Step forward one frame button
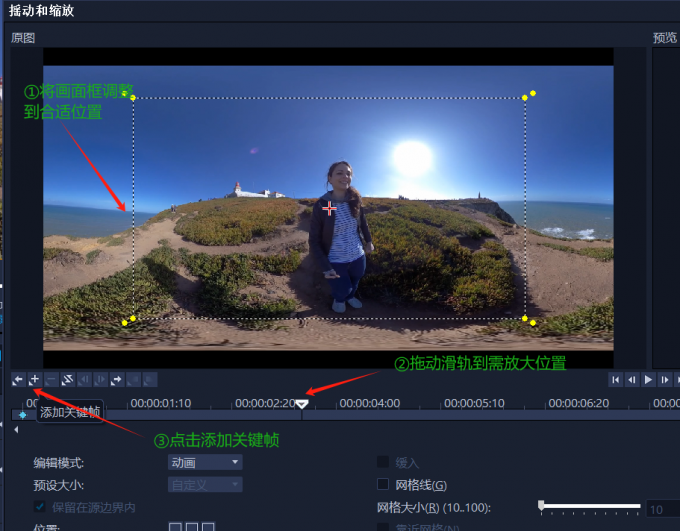This screenshot has height=531, width=680. click(664, 380)
